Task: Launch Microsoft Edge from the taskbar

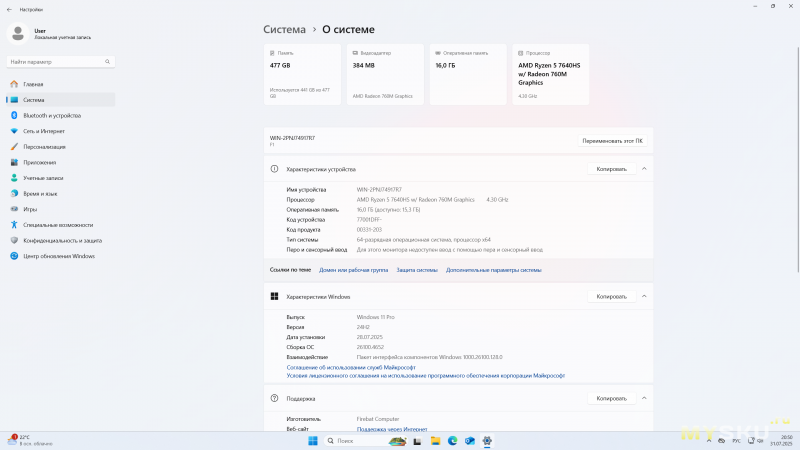Action: click(x=453, y=441)
